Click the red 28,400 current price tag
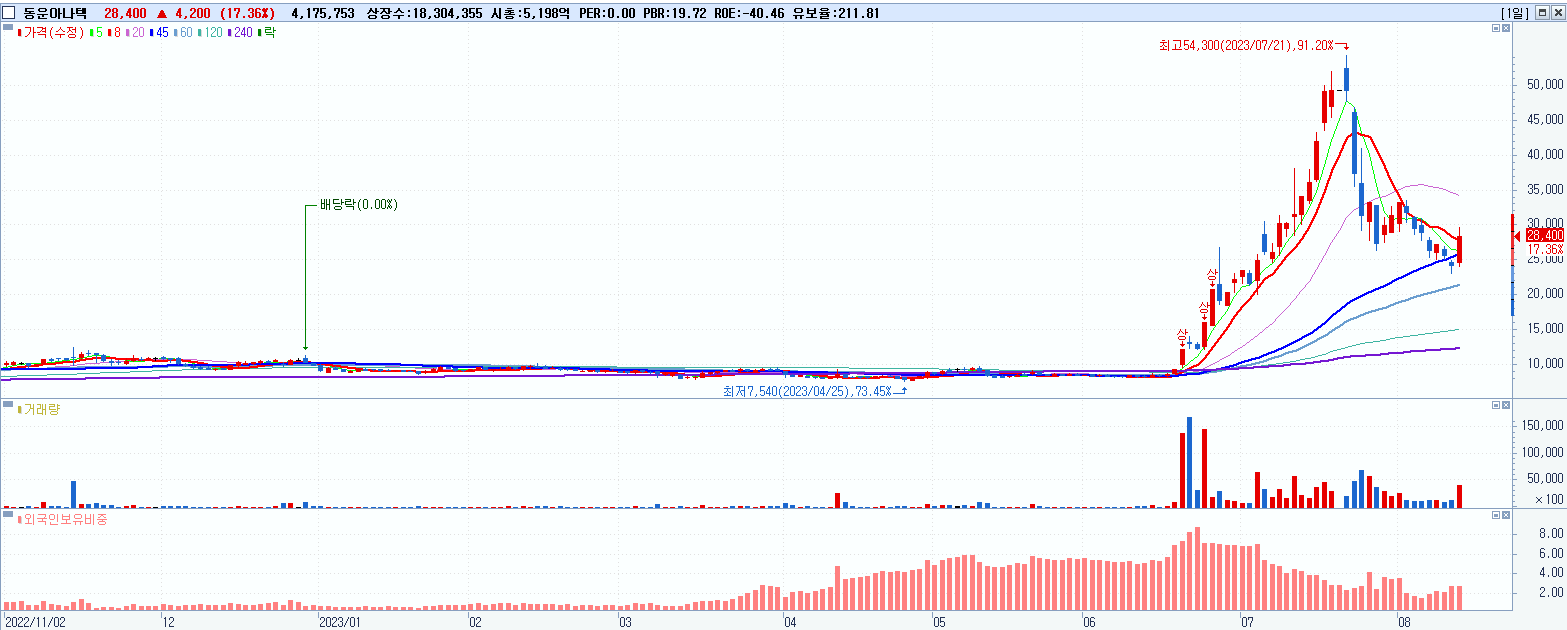This screenshot has height=630, width=1567. coord(1546,235)
